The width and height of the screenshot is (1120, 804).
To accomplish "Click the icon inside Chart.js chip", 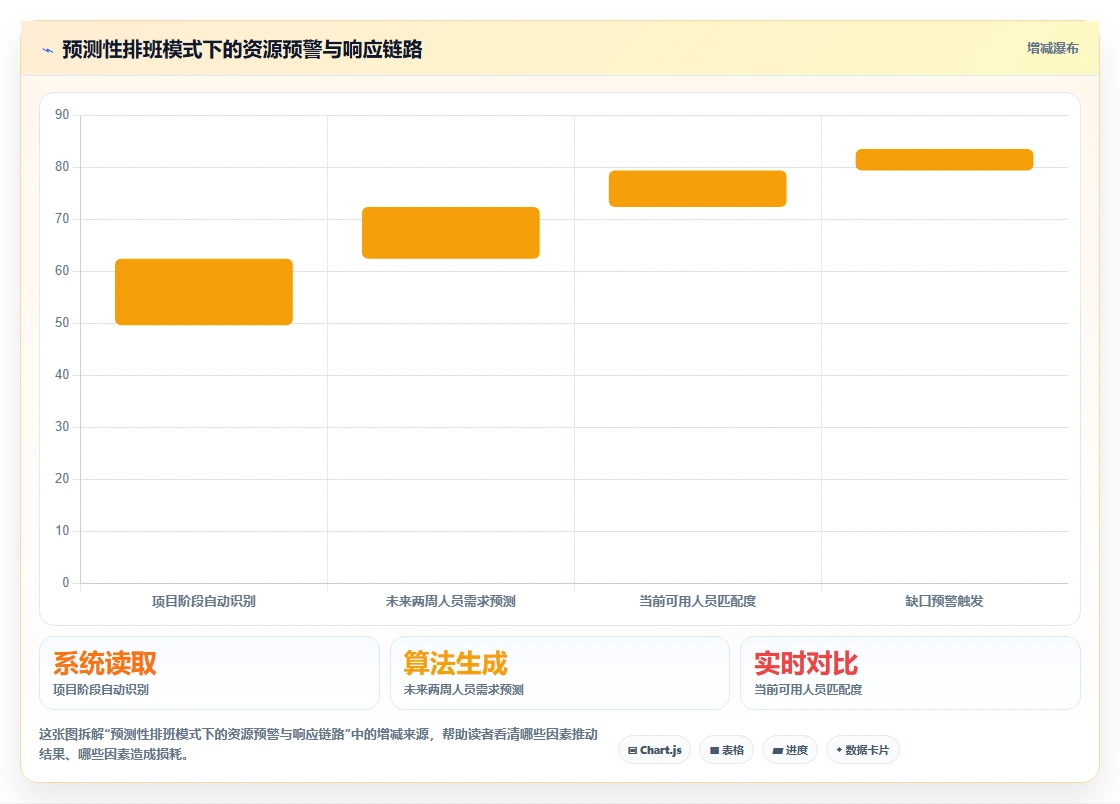I will 632,750.
